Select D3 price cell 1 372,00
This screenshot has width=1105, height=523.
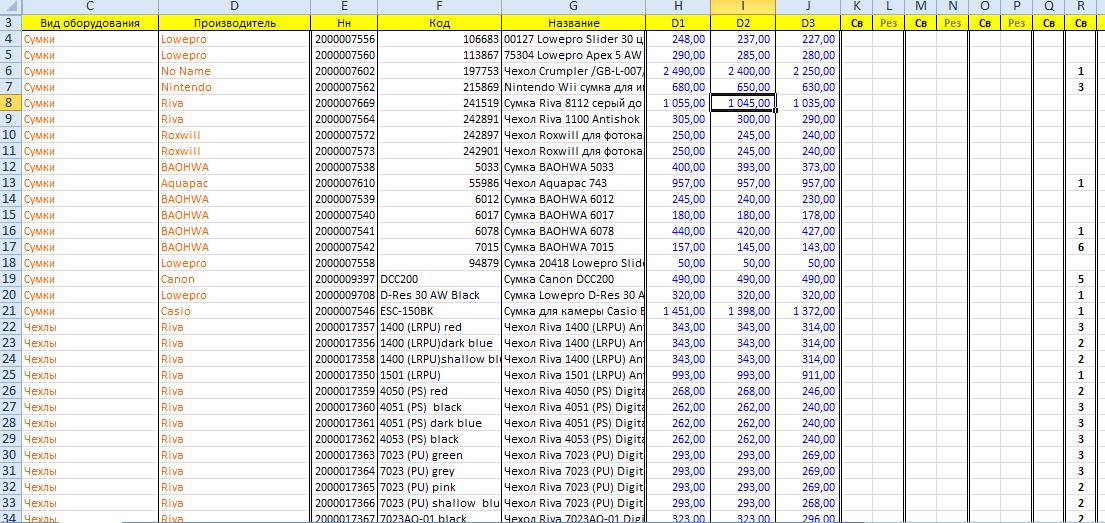pos(808,311)
